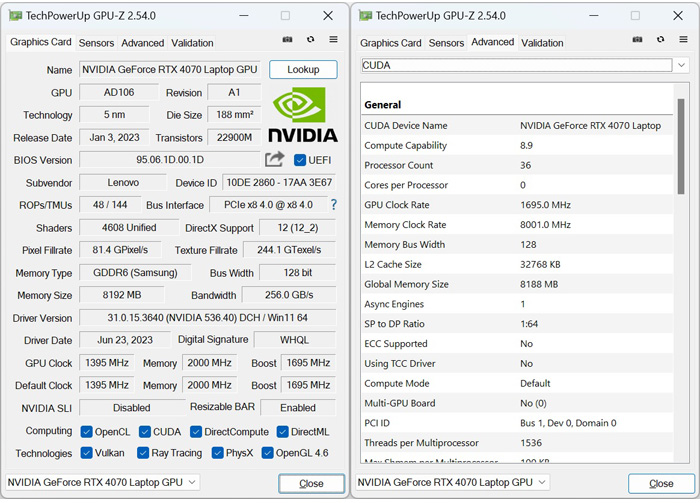GPU-Z app icon in left window title bar
The image size is (700, 503).
pos(15,16)
